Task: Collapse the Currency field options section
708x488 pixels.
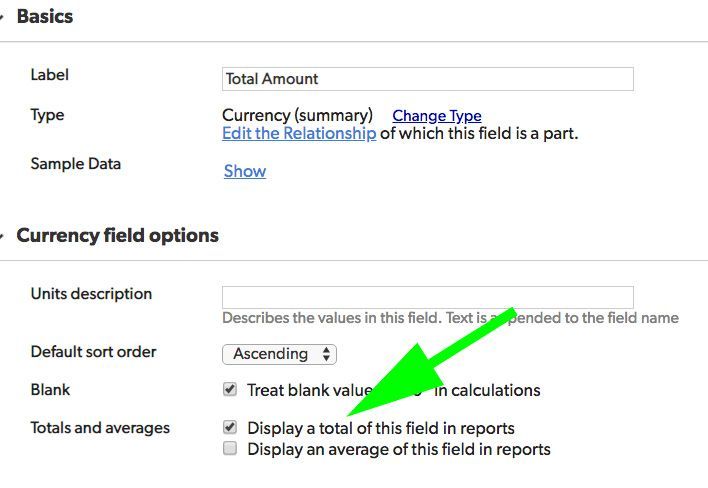Action: click(117, 236)
